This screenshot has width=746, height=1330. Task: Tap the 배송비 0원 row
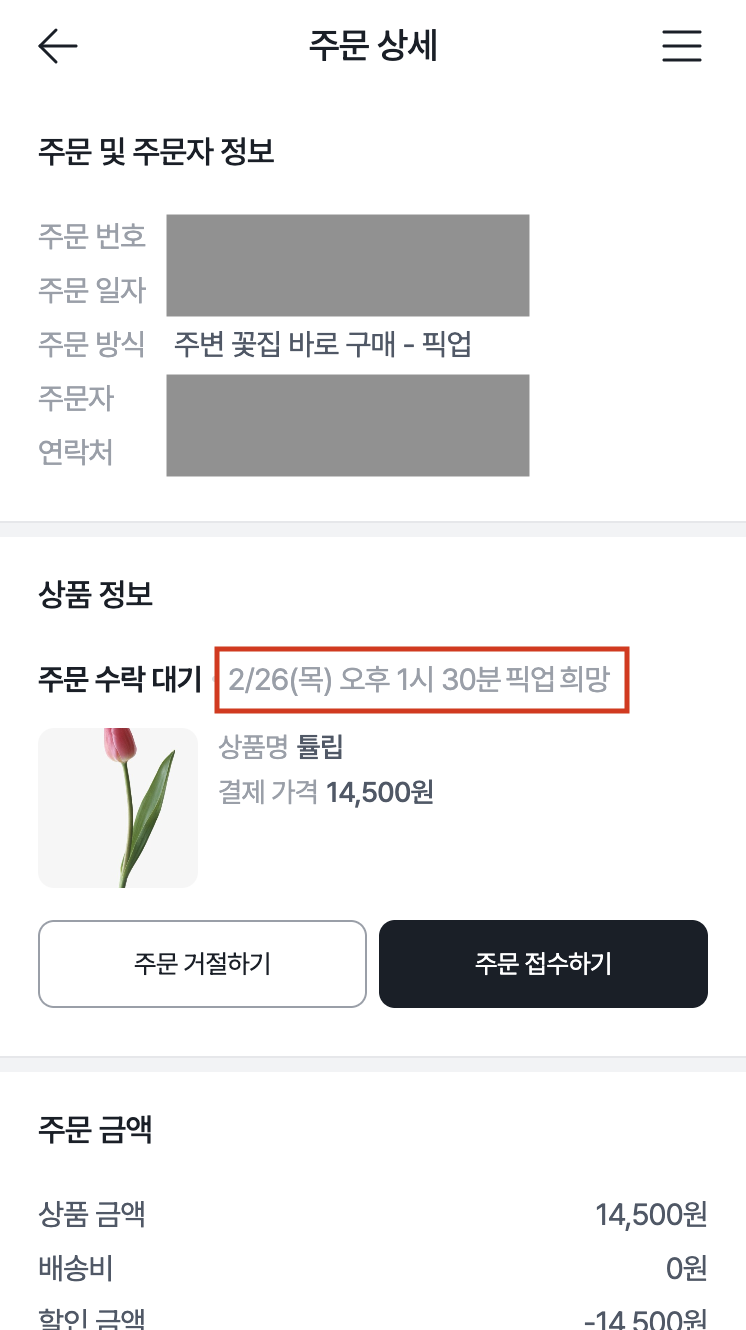point(372,1268)
